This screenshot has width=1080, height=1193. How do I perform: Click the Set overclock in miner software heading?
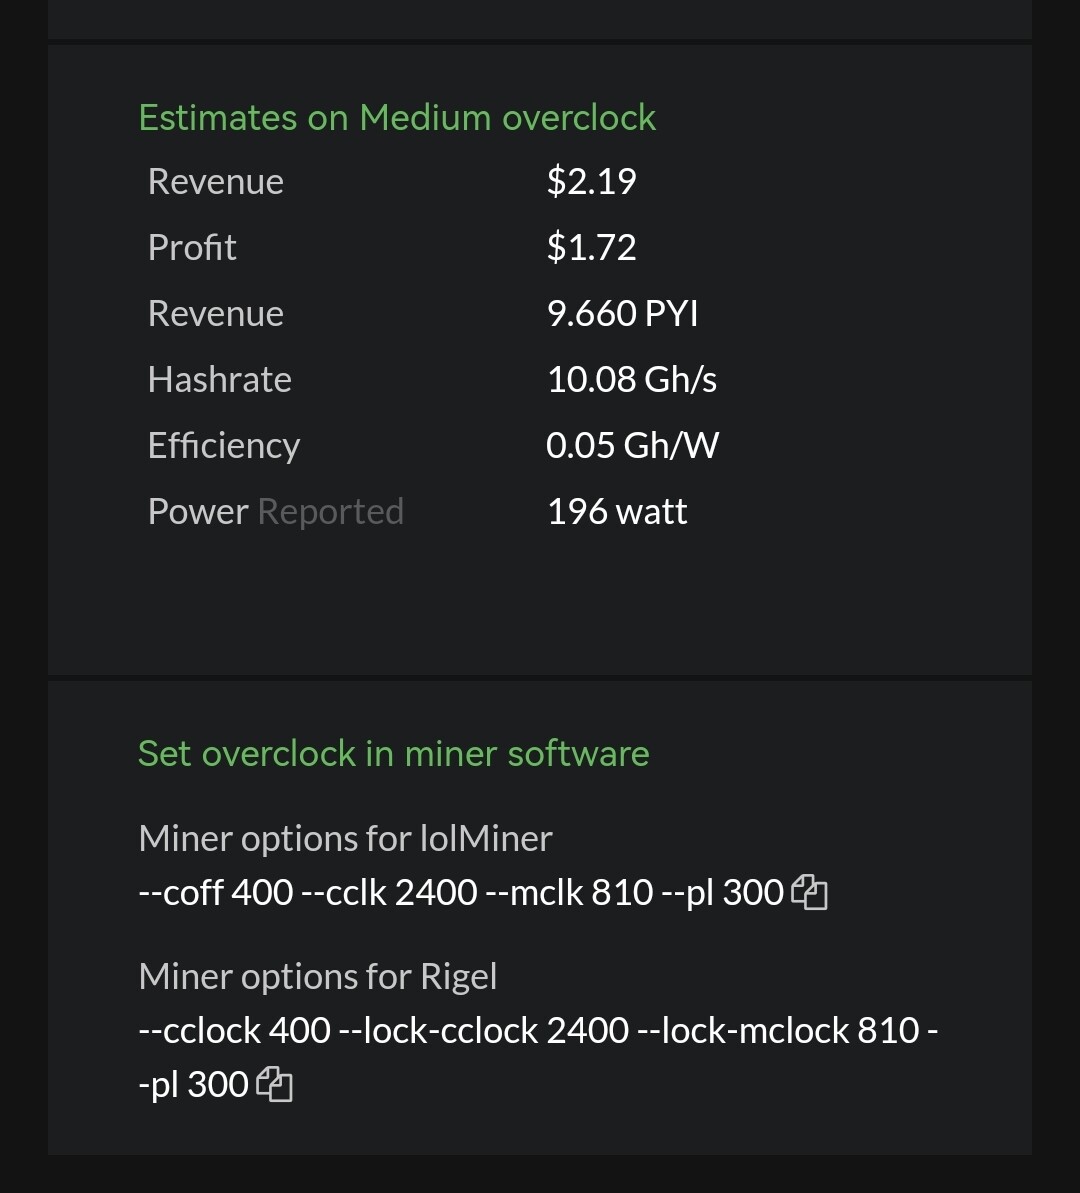[x=393, y=753]
